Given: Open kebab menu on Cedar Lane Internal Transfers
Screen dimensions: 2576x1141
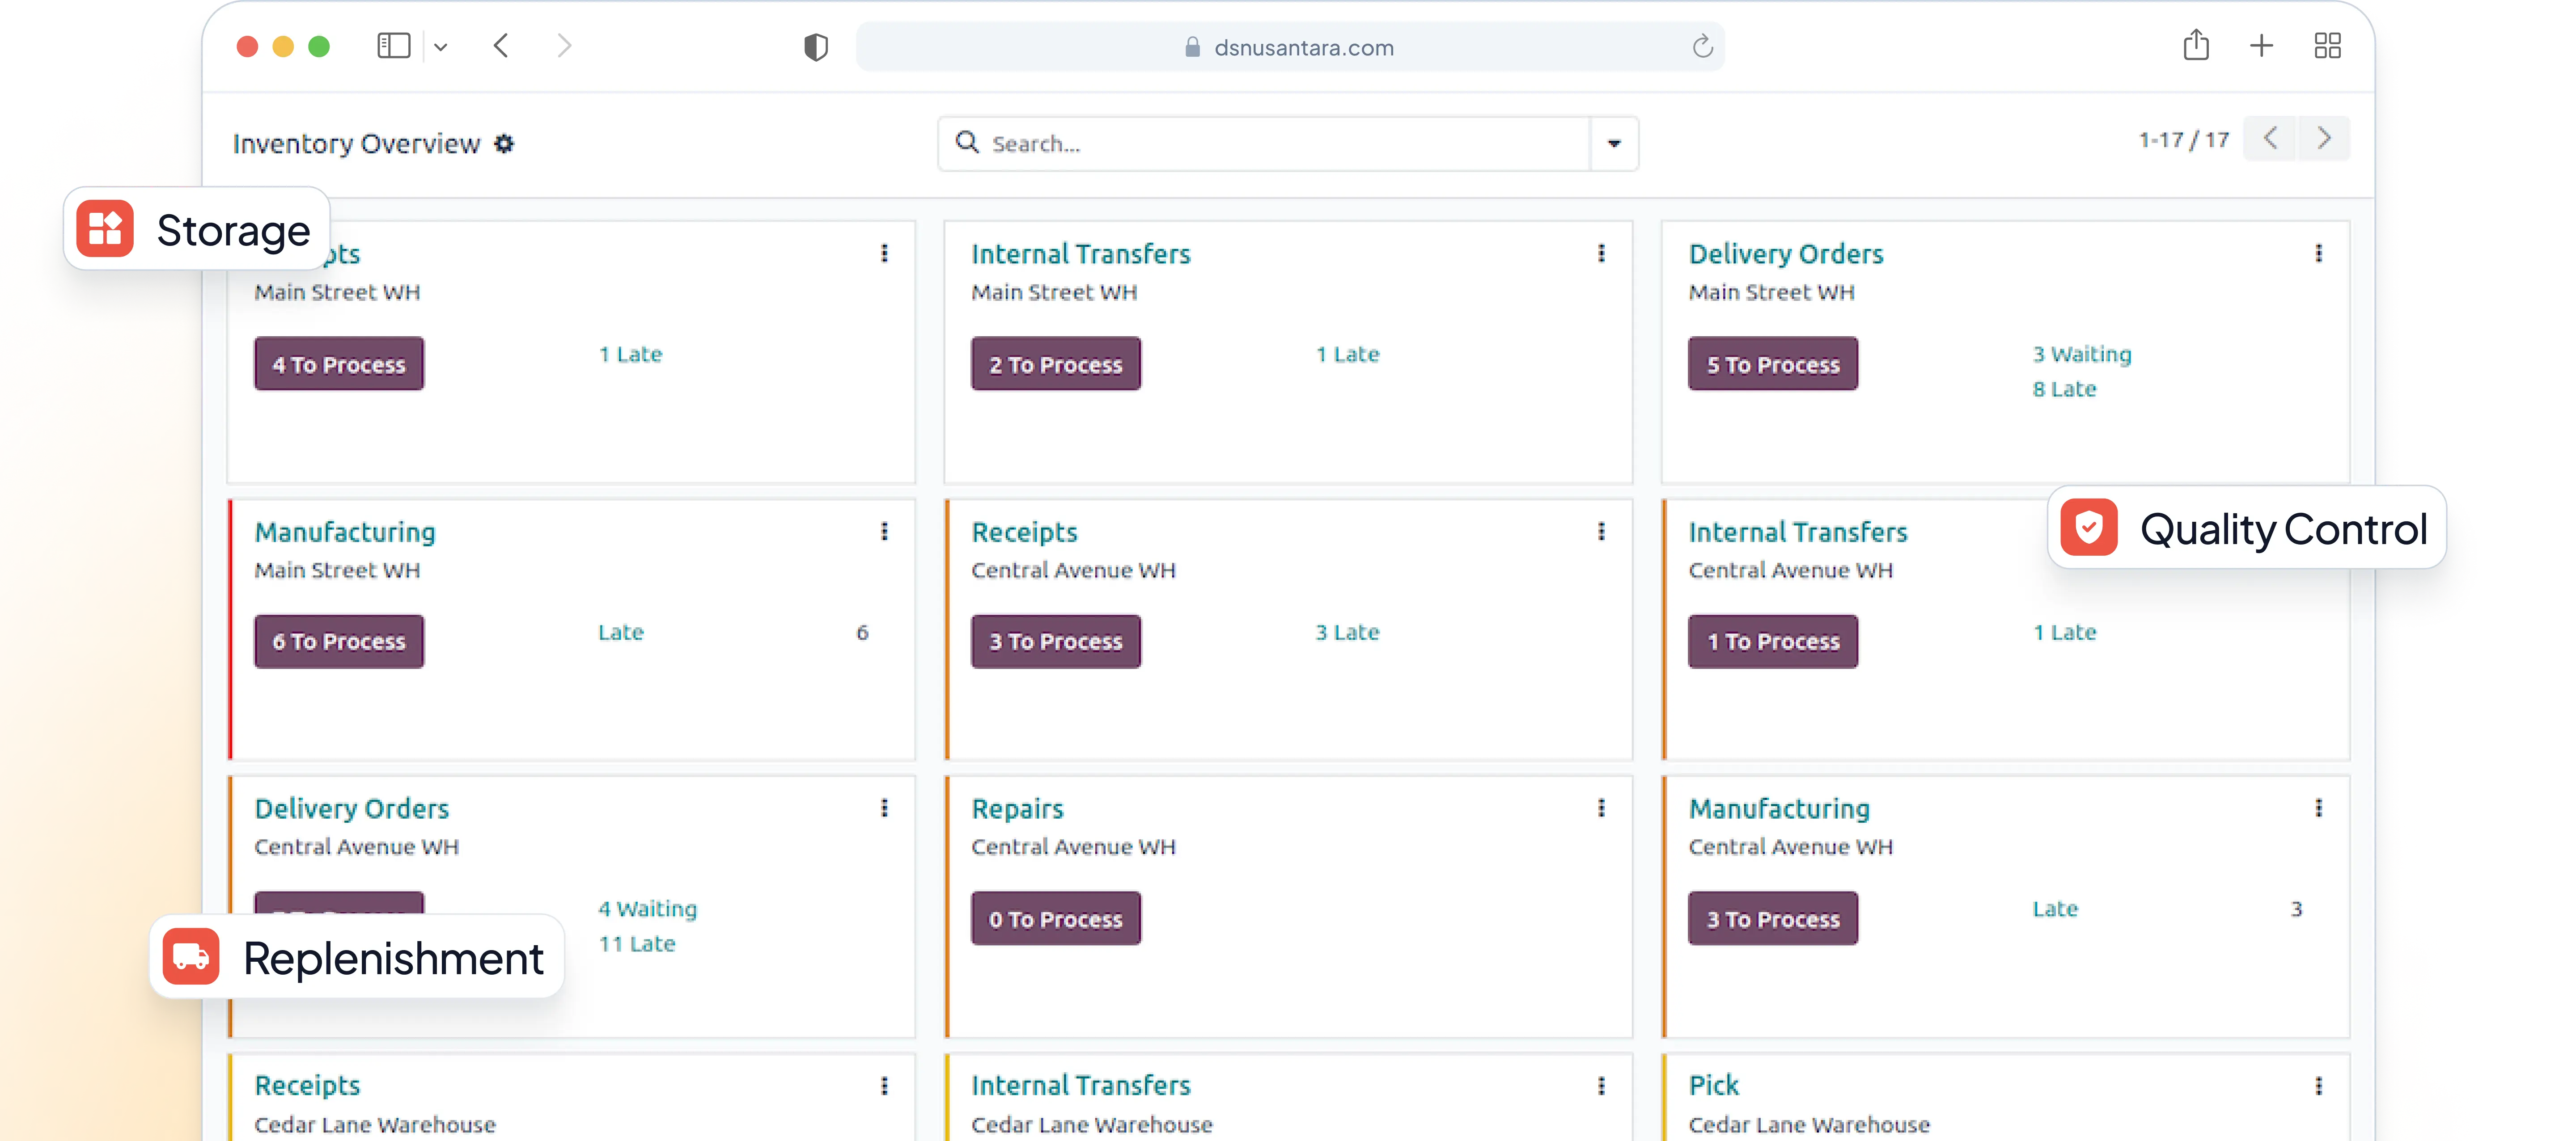Looking at the screenshot, I should point(1601,1086).
